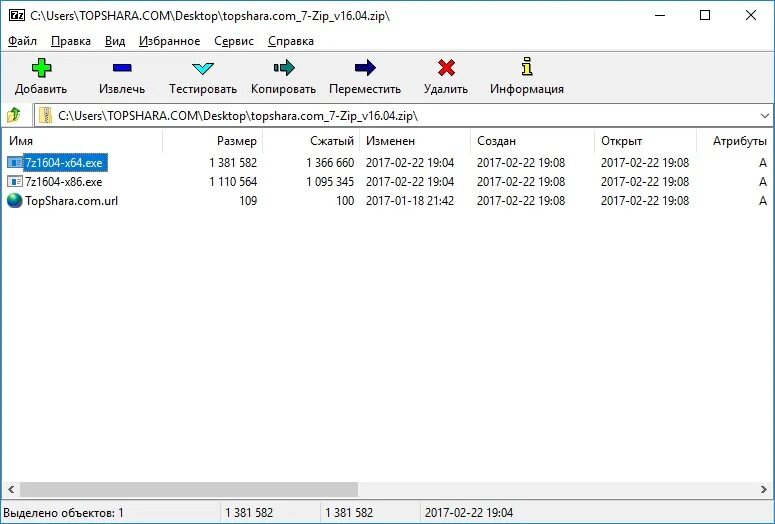Sort by Сжатый column header

[311, 141]
